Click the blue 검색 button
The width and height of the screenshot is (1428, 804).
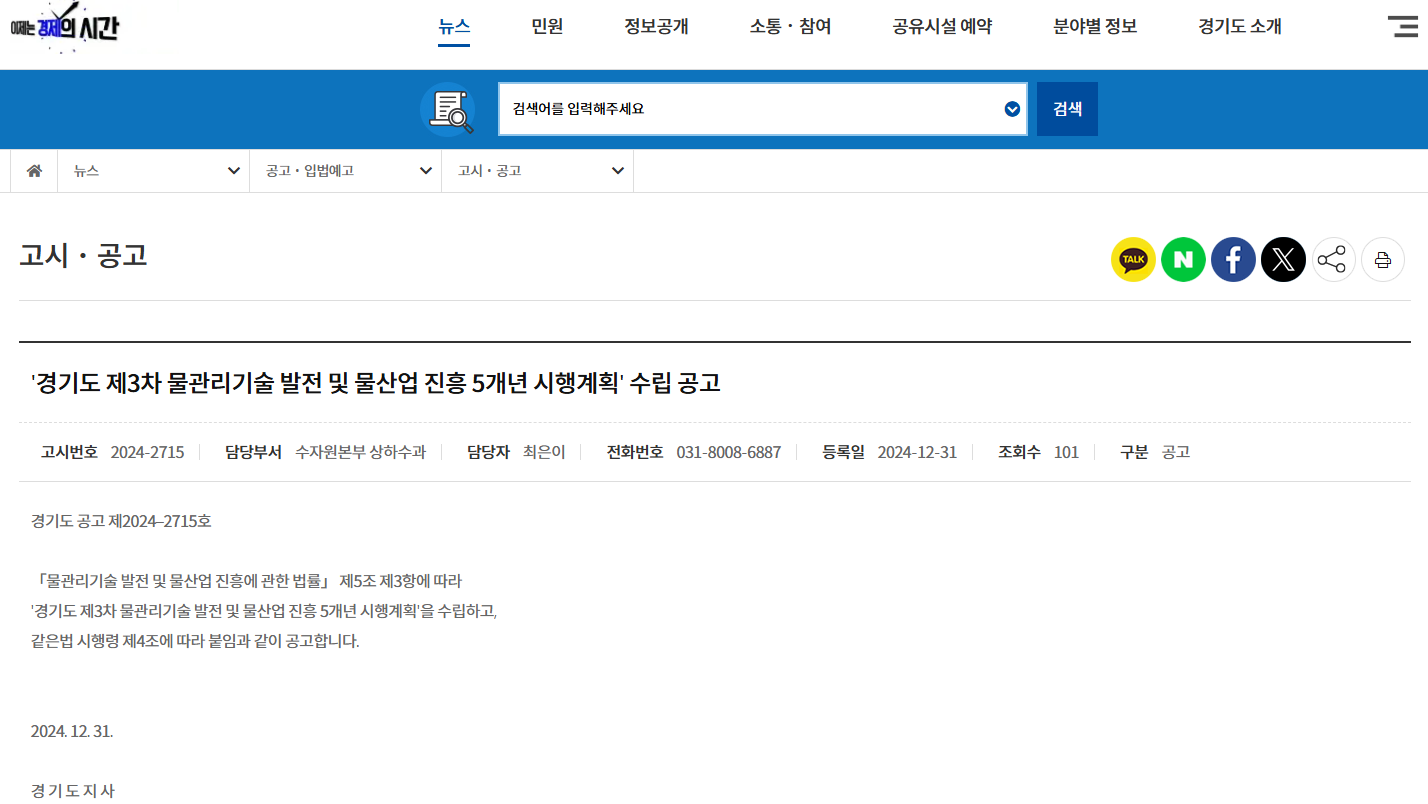tap(1067, 109)
